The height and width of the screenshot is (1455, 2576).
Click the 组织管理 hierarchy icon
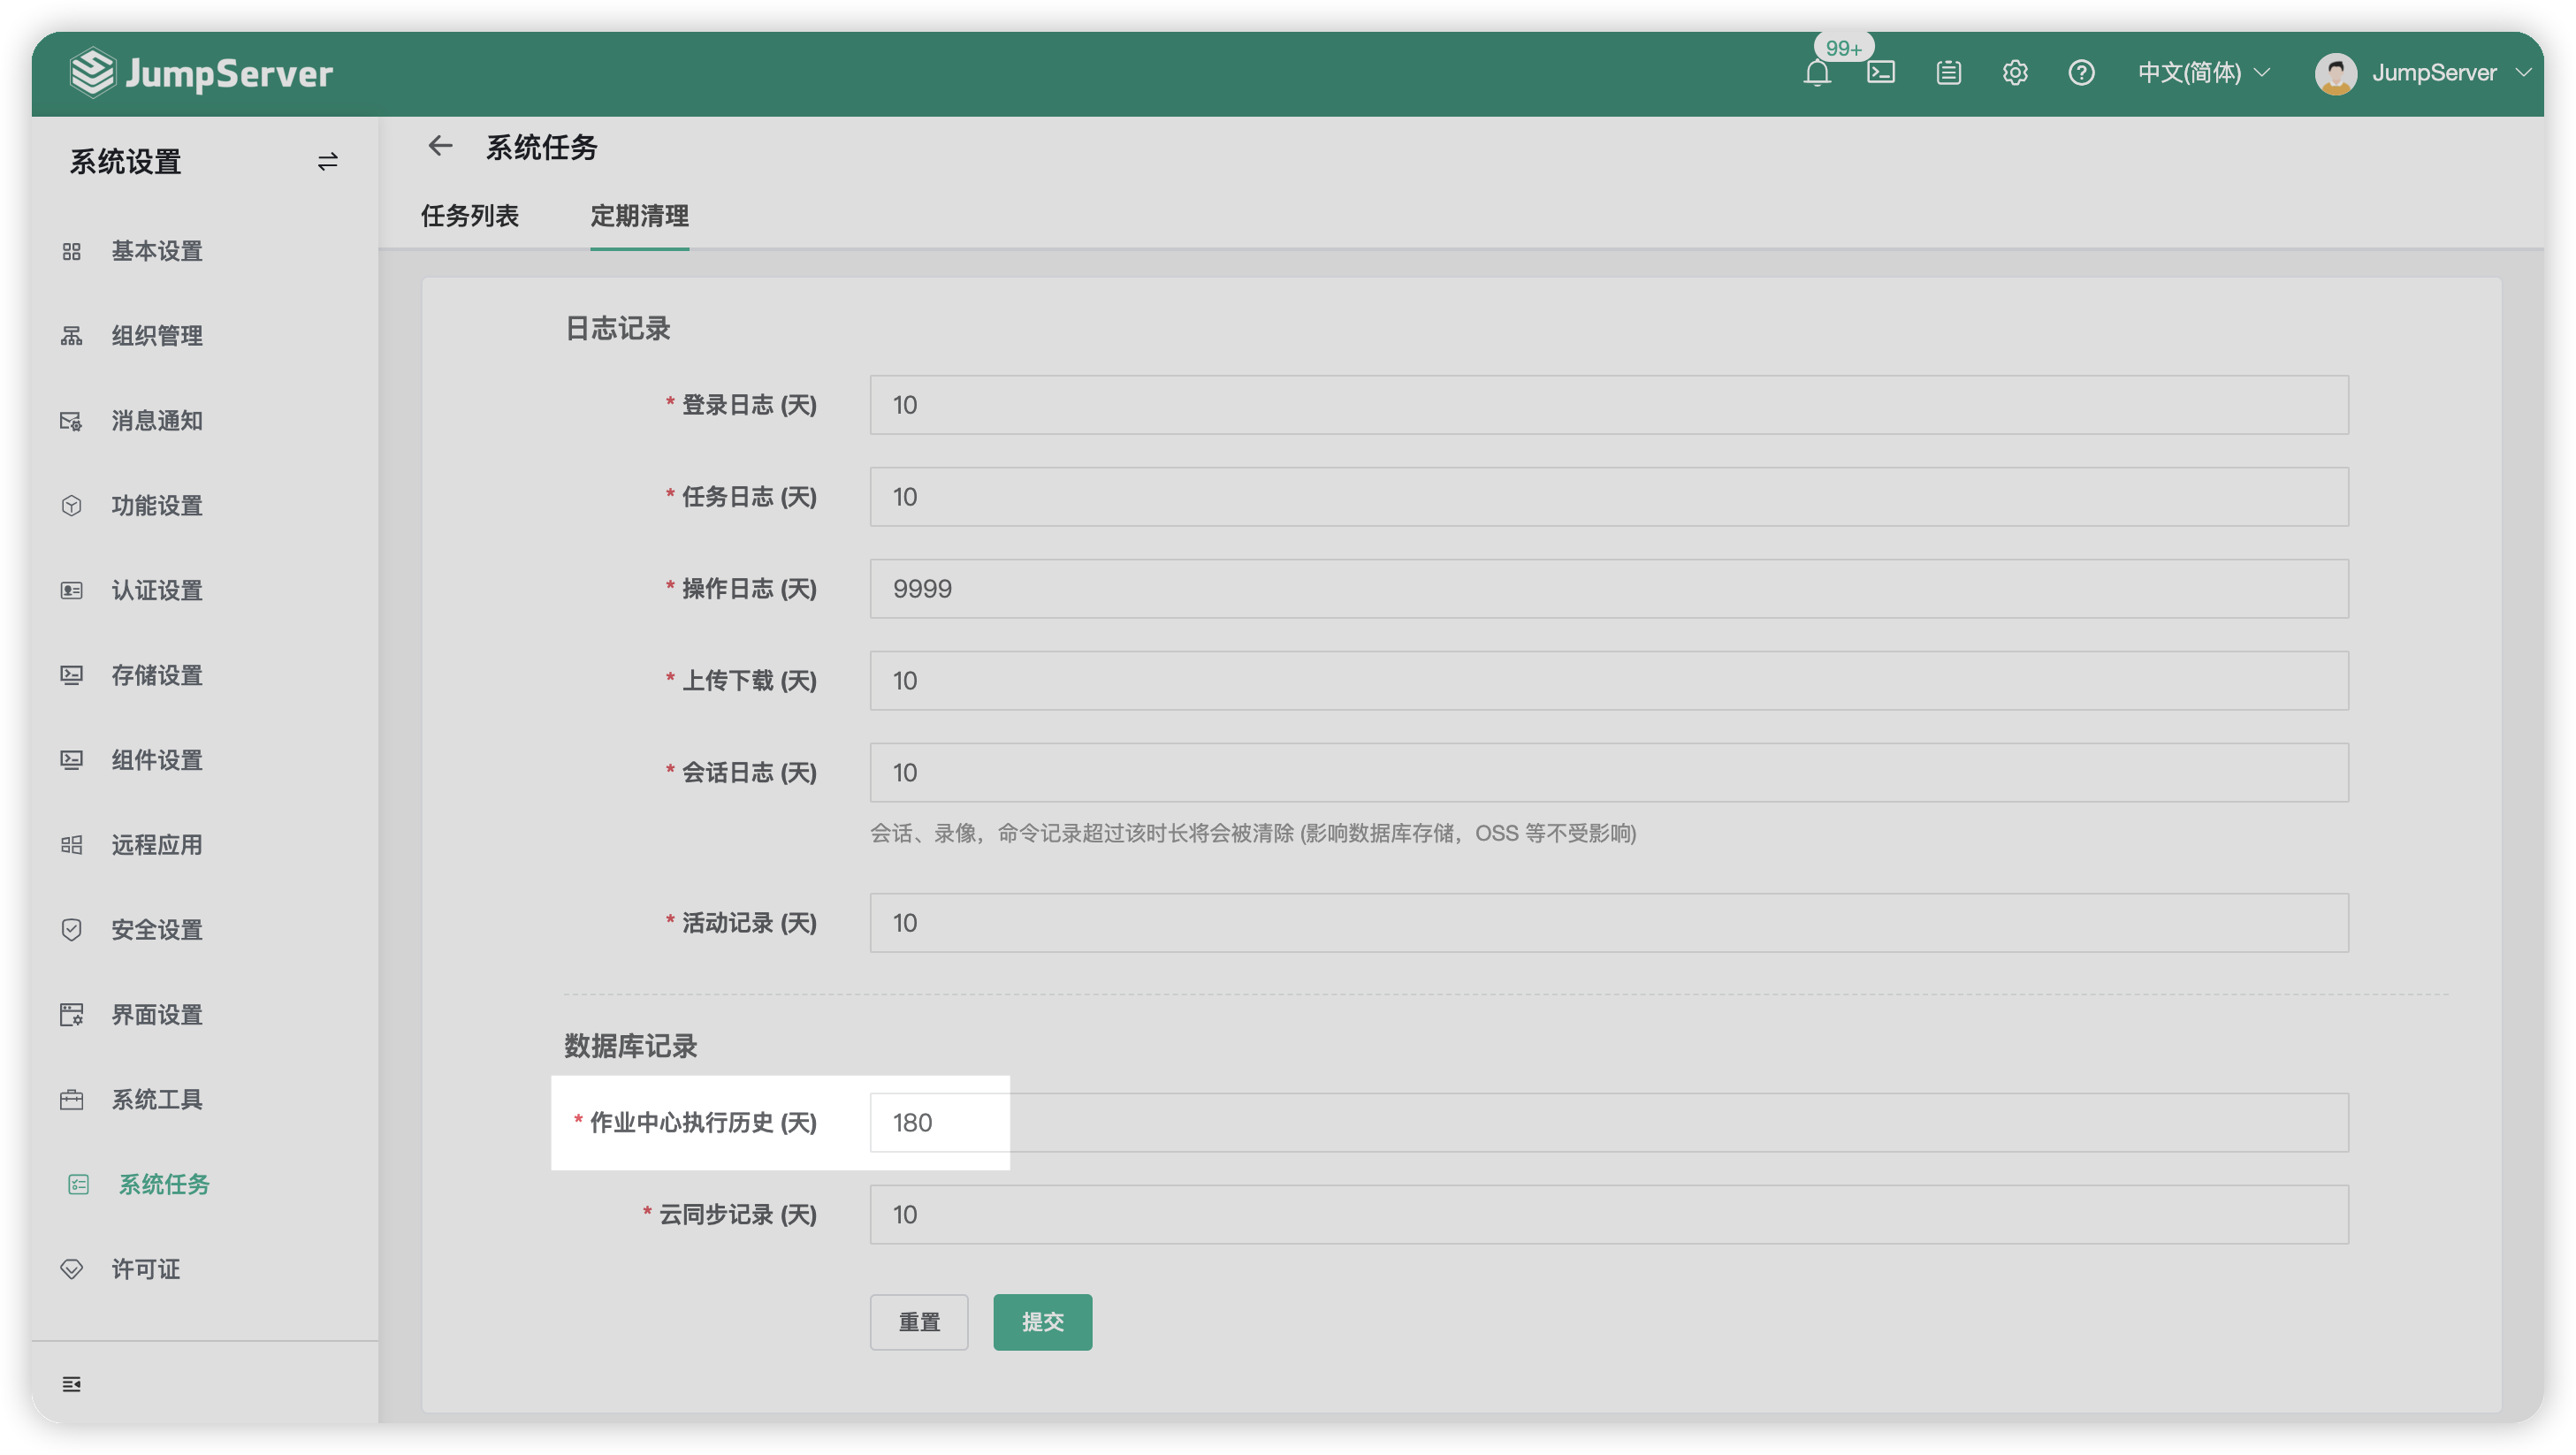pos(71,336)
